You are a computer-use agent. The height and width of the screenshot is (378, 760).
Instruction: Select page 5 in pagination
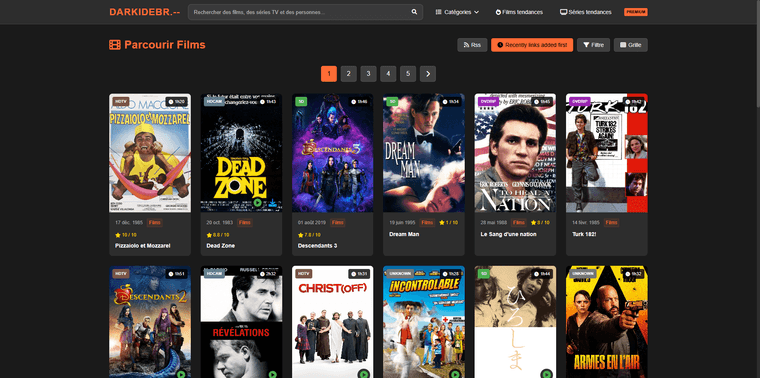(408, 74)
